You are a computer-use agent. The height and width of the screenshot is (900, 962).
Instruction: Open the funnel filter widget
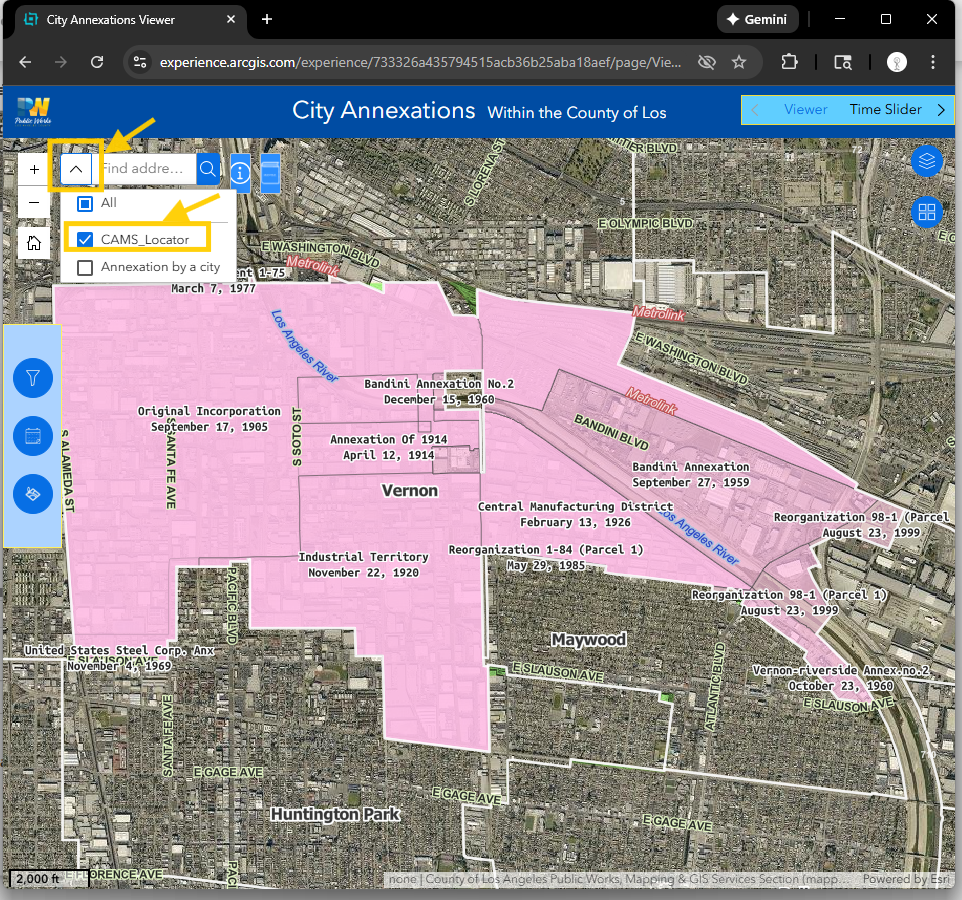pos(33,378)
